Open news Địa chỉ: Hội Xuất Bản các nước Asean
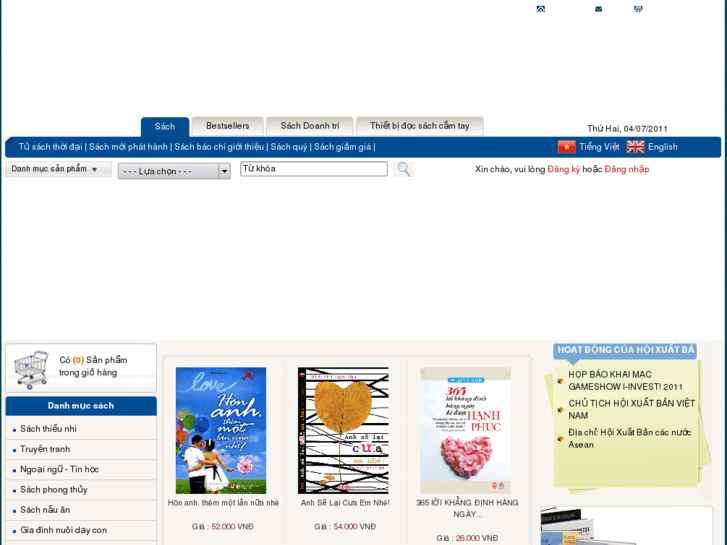The image size is (727, 545). point(630,438)
